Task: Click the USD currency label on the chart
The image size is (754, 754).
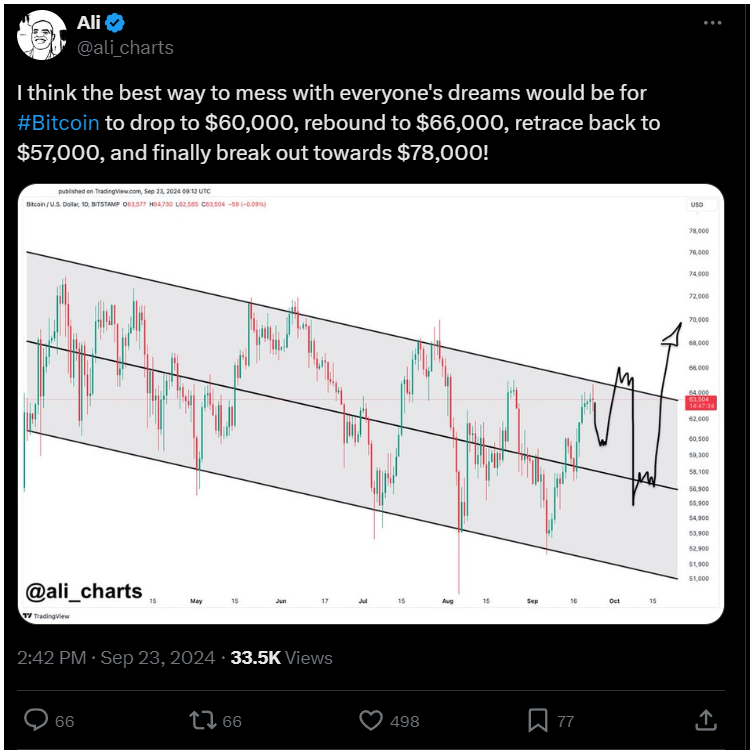Action: 697,205
